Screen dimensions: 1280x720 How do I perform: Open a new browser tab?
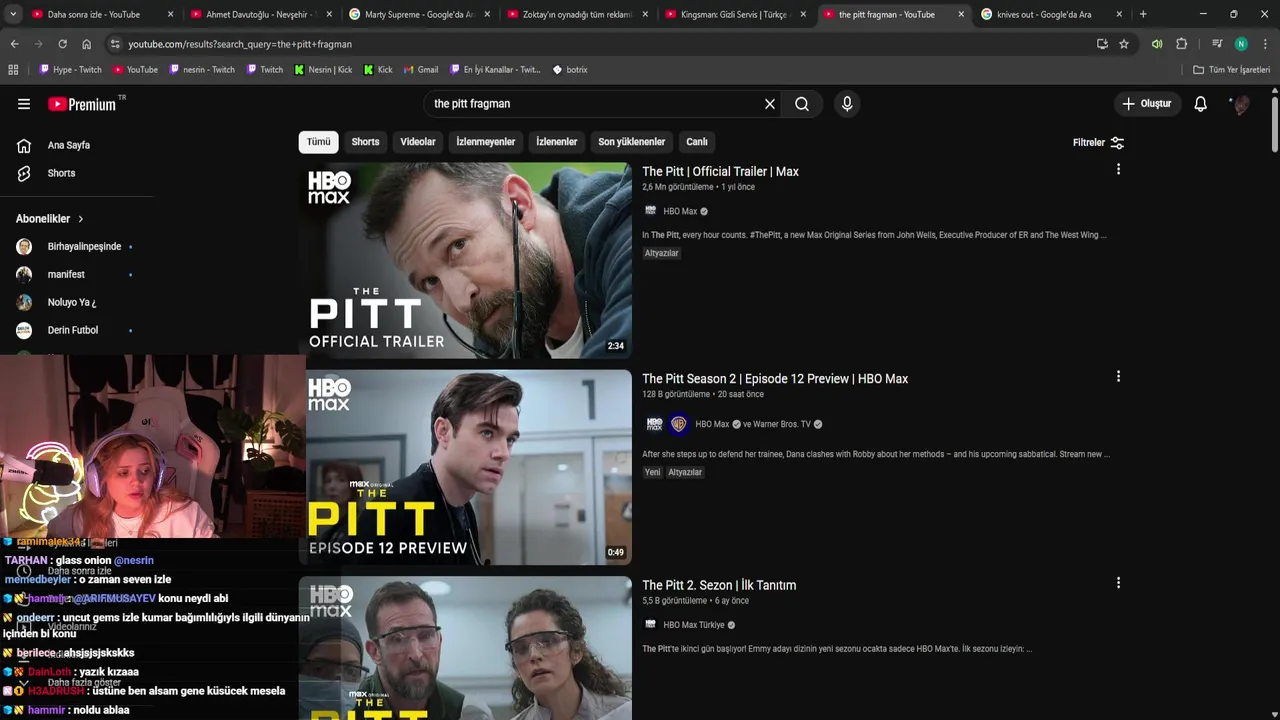click(1143, 14)
